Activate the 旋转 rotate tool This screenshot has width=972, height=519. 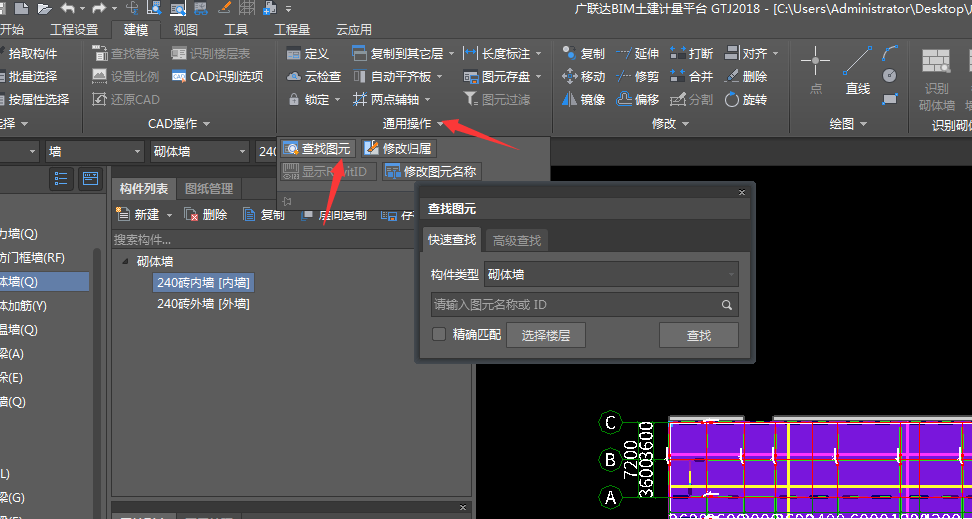(x=746, y=100)
